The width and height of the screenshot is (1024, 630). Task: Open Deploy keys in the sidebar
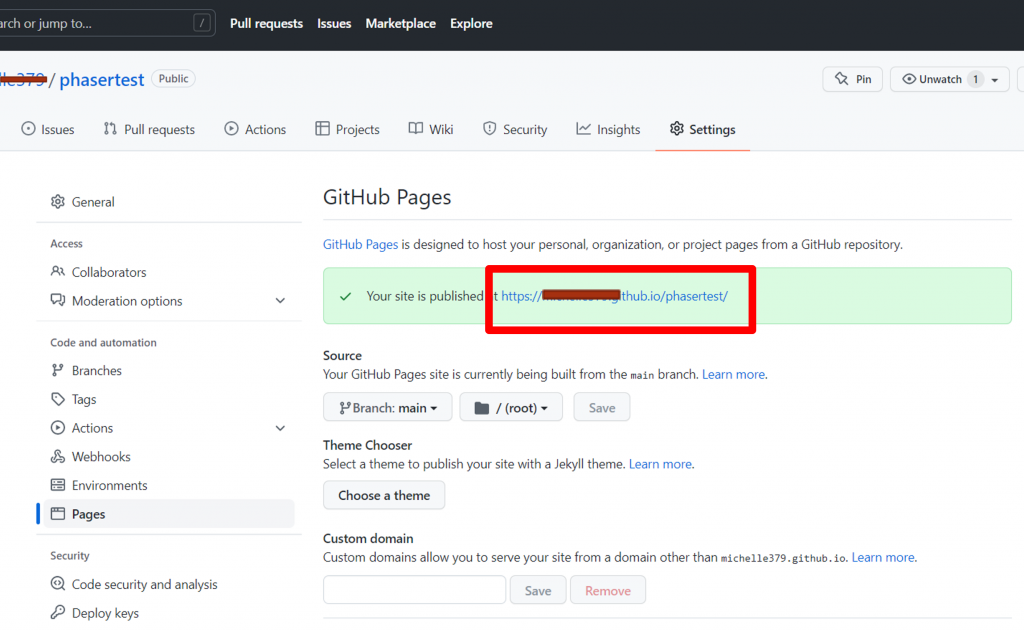click(x=105, y=614)
